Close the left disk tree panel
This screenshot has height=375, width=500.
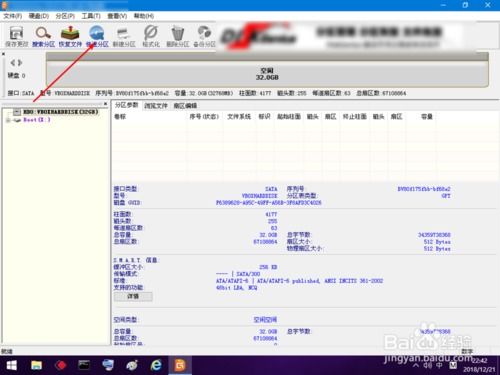tap(105, 104)
